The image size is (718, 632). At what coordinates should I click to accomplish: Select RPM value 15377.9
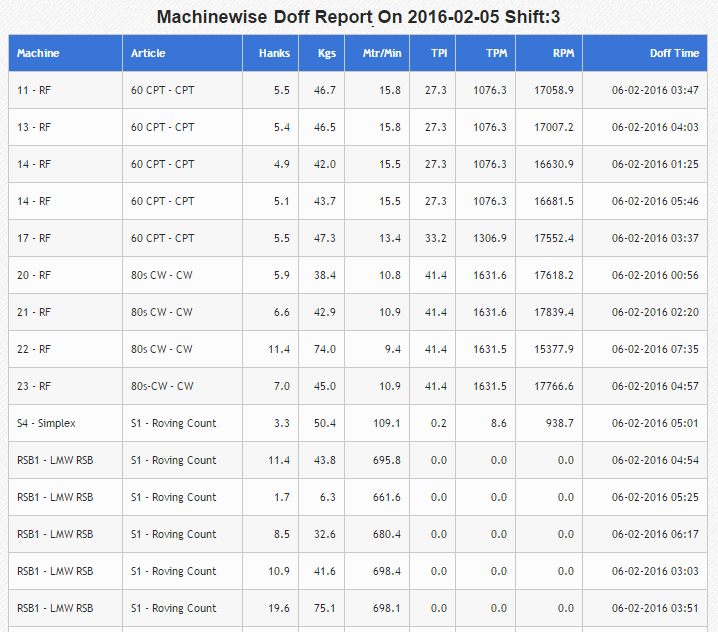(554, 349)
